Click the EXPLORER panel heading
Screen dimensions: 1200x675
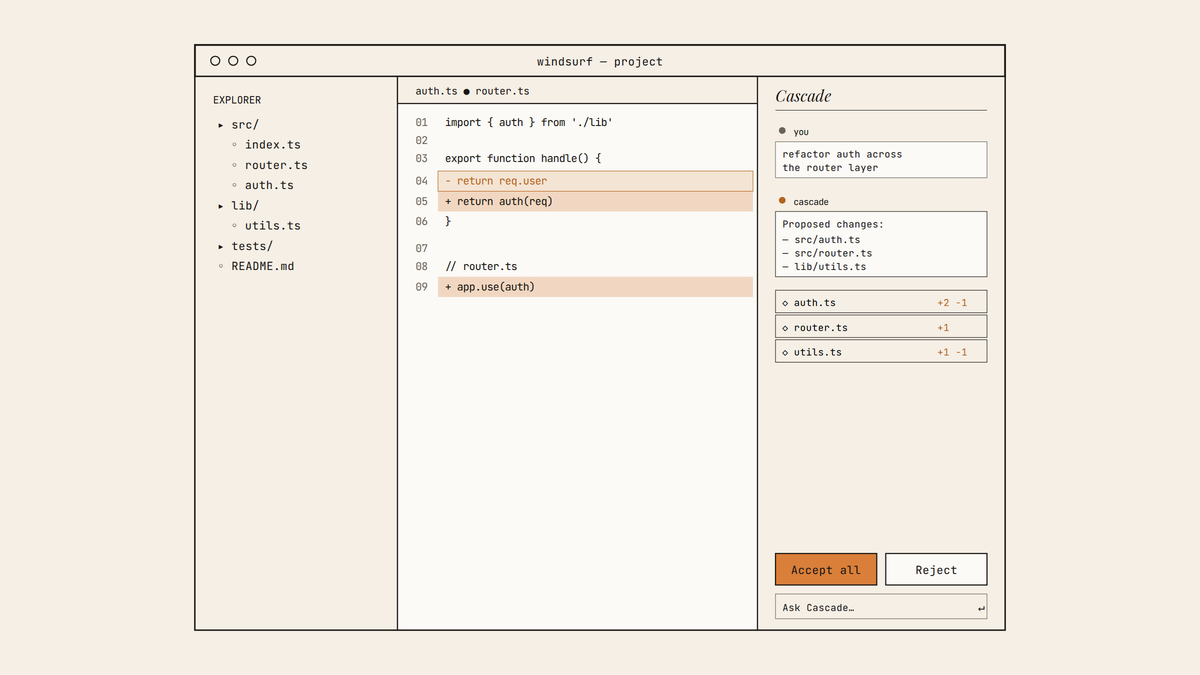pyautogui.click(x=237, y=100)
